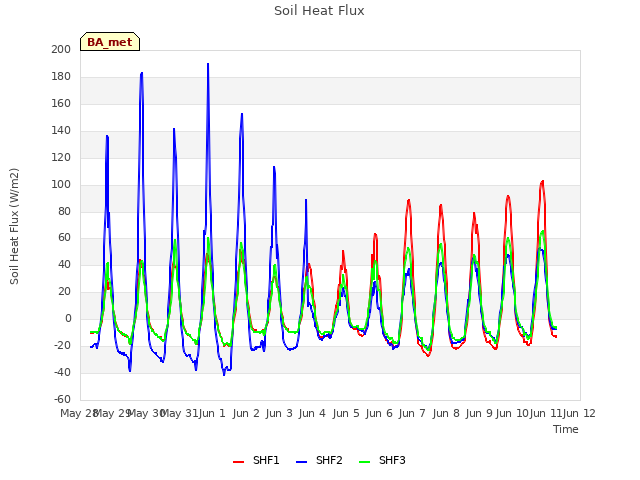Screen dimensions: 640x480
Task: Click the y-axis value -40
Action: (x=62, y=372)
